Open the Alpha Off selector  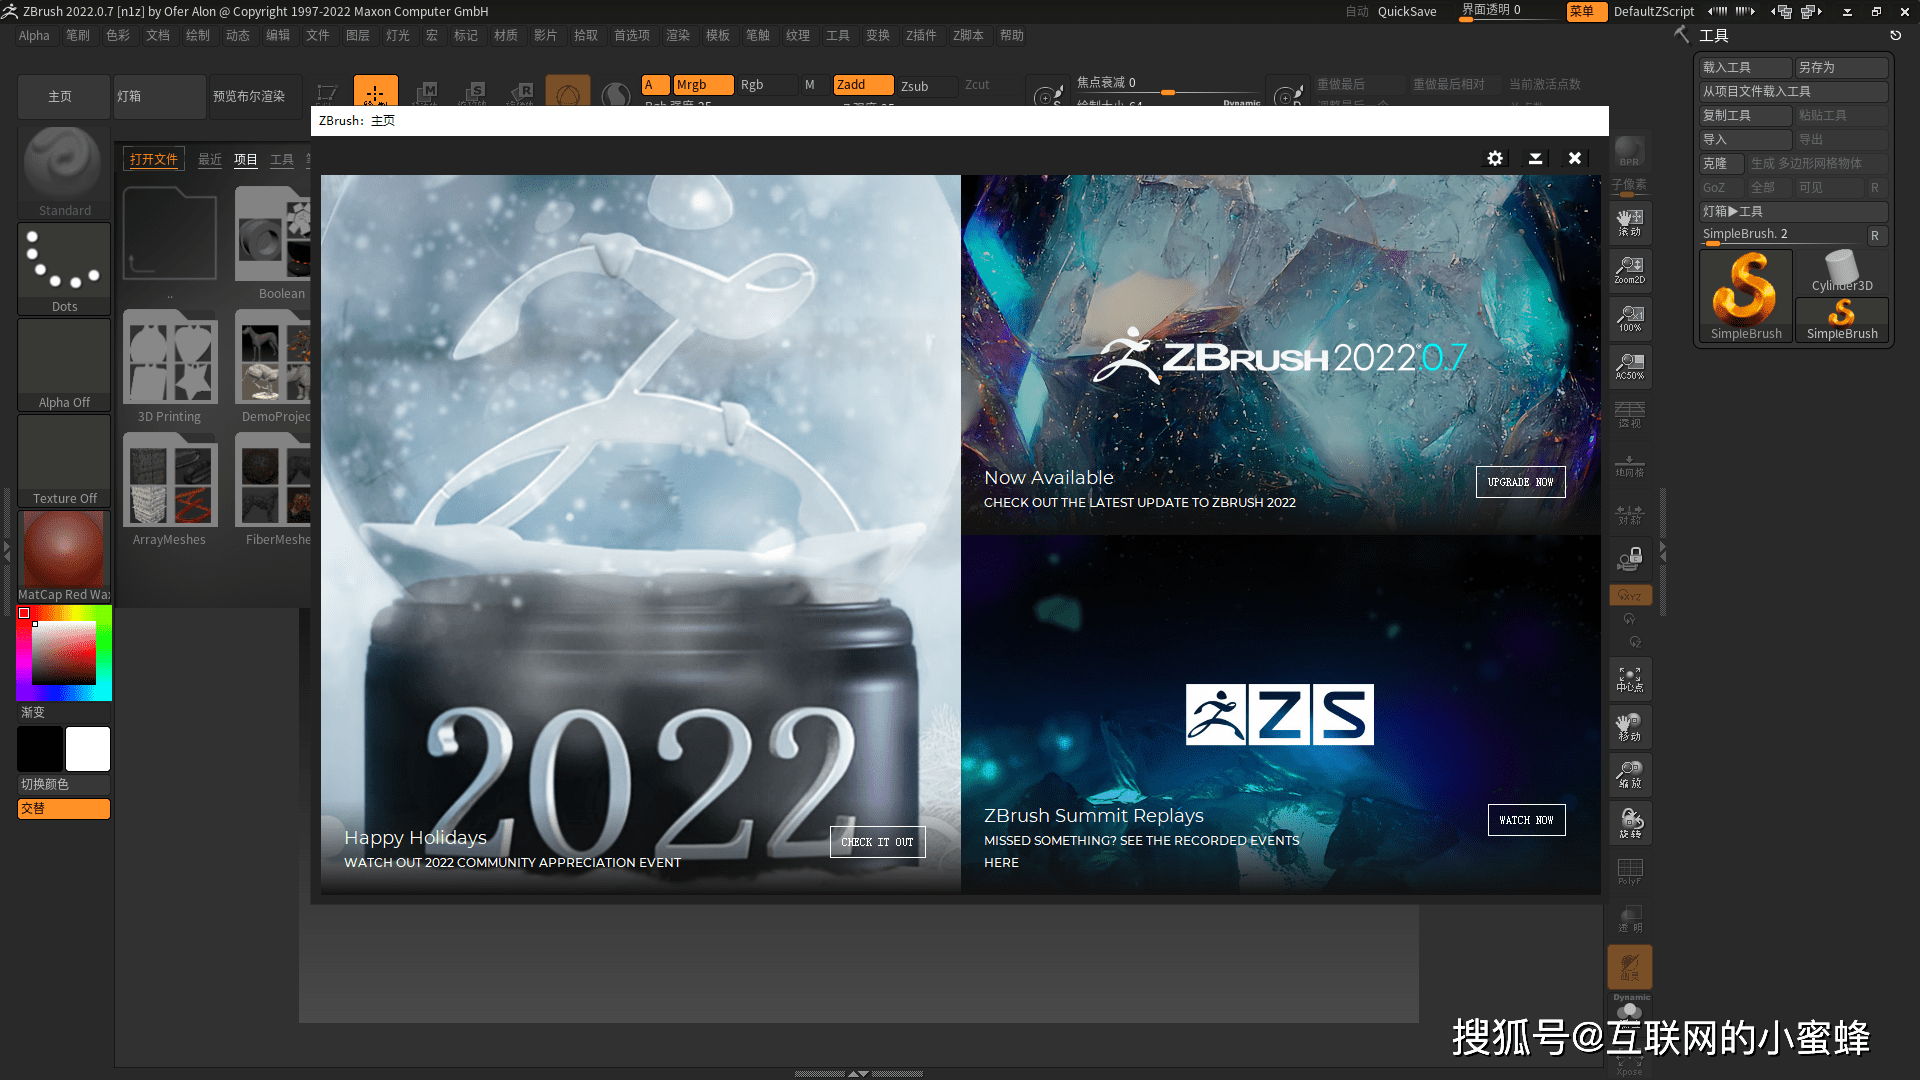tap(64, 364)
